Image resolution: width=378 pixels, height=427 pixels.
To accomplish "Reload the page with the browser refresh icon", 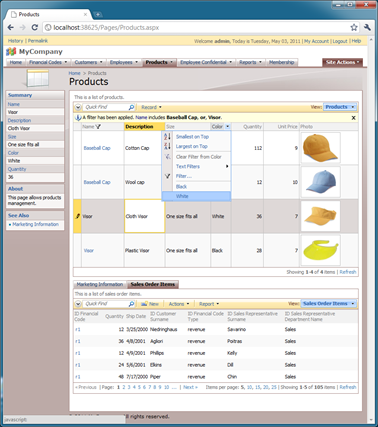I will click(x=34, y=27).
